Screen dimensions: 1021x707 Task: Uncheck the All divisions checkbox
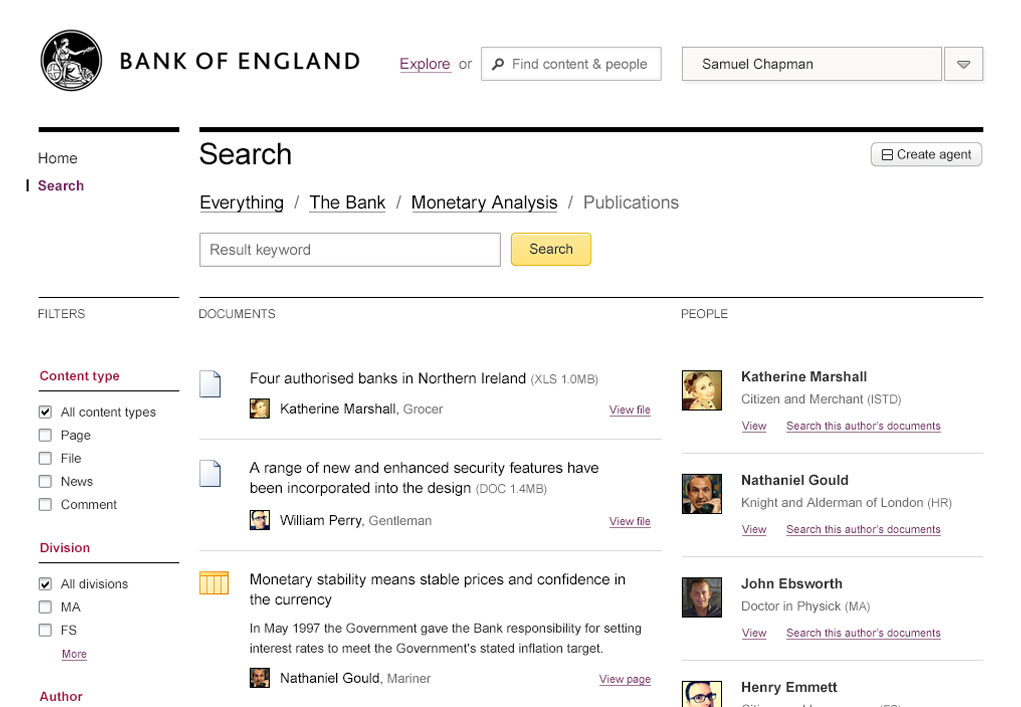45,584
